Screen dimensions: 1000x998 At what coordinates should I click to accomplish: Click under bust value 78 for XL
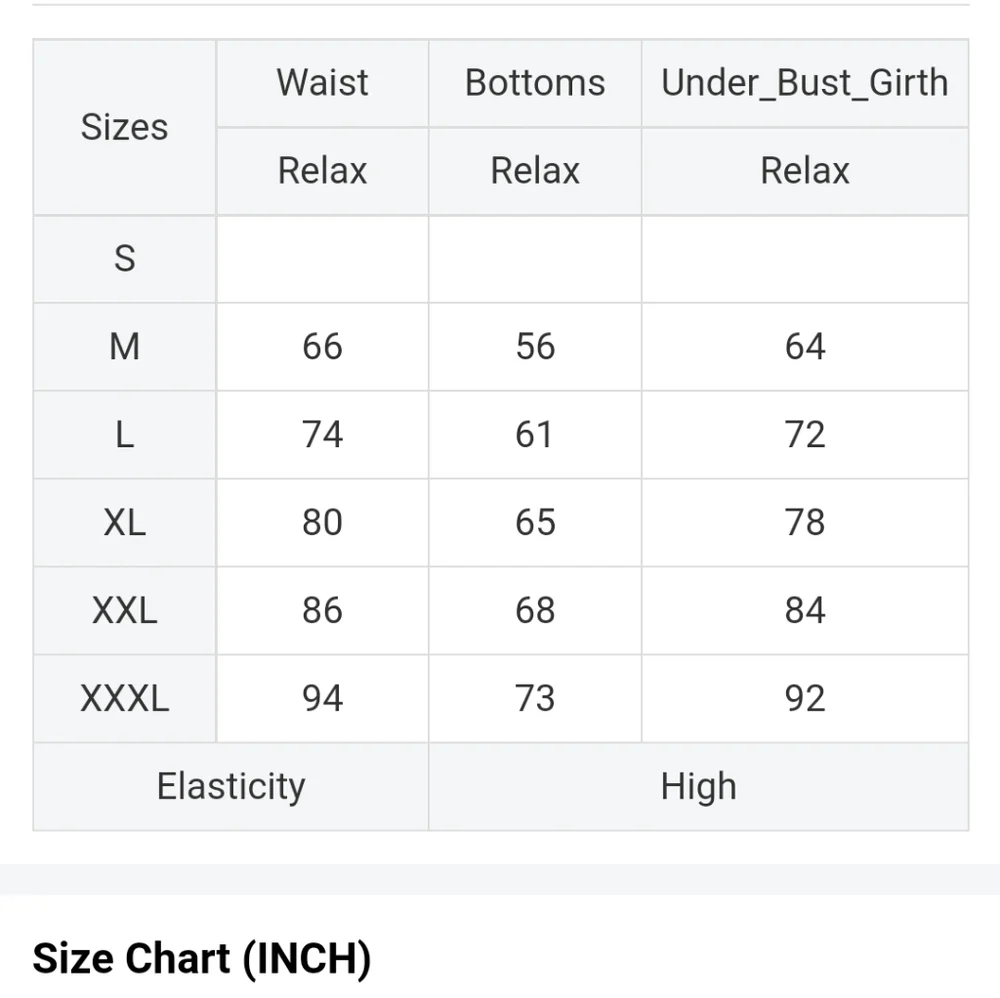tap(804, 522)
